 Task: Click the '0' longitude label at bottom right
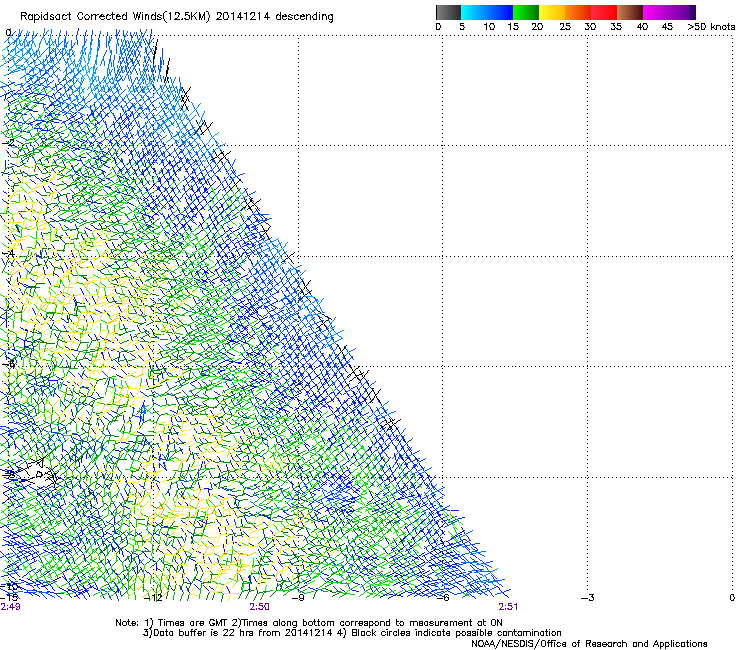pyautogui.click(x=732, y=598)
